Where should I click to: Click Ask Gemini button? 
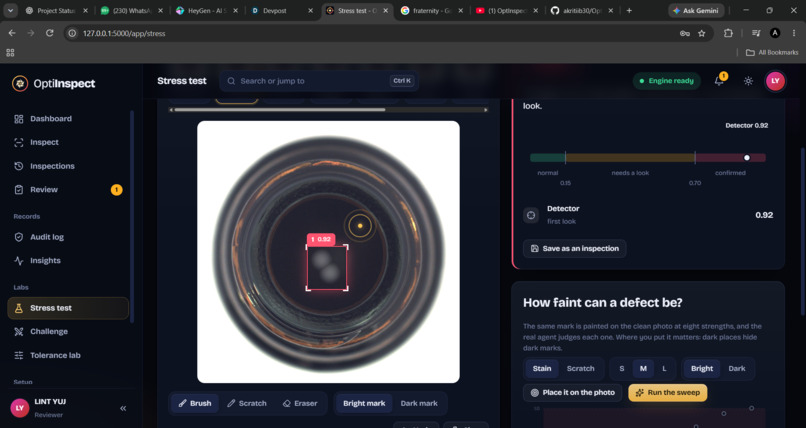click(696, 10)
